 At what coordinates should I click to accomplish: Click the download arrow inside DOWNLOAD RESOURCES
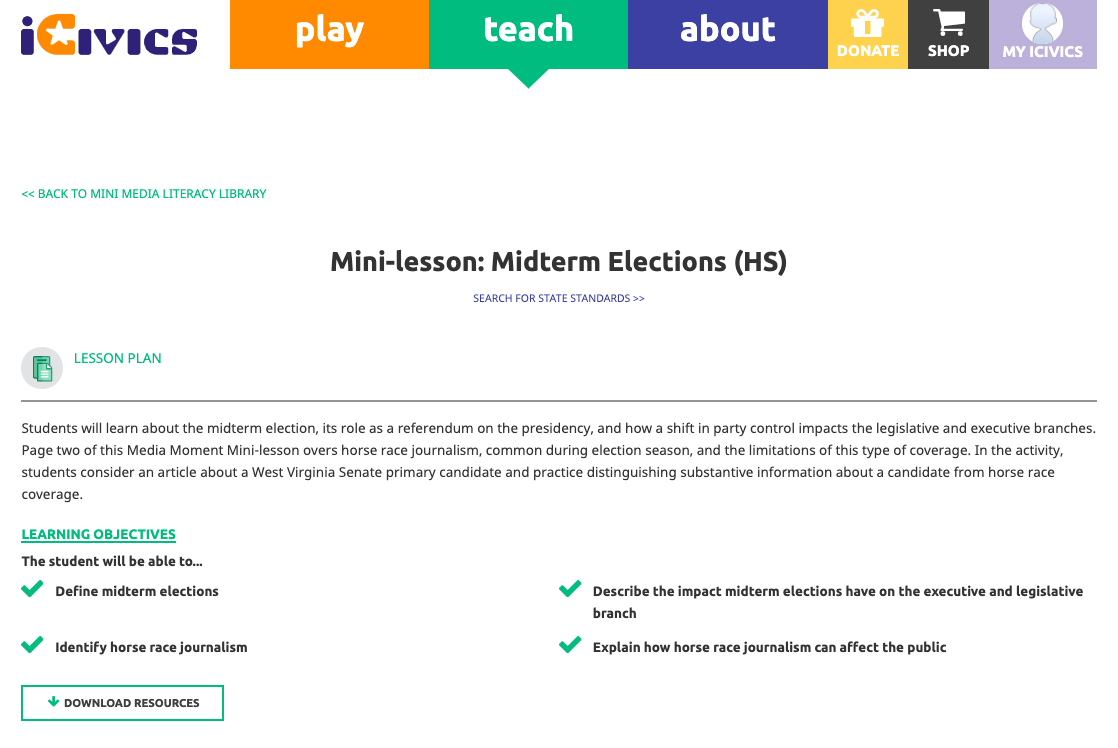coord(53,702)
